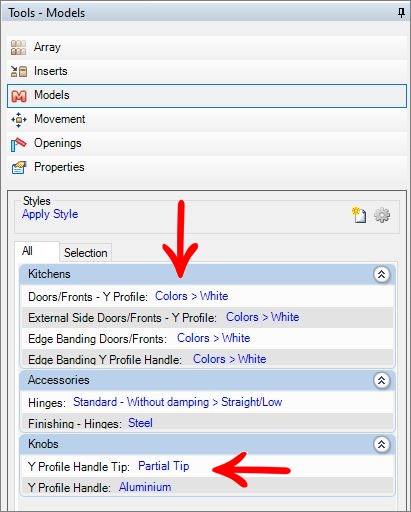Screen dimensions: 411x512
Task: Switch to the Selection tab
Action: point(86,253)
